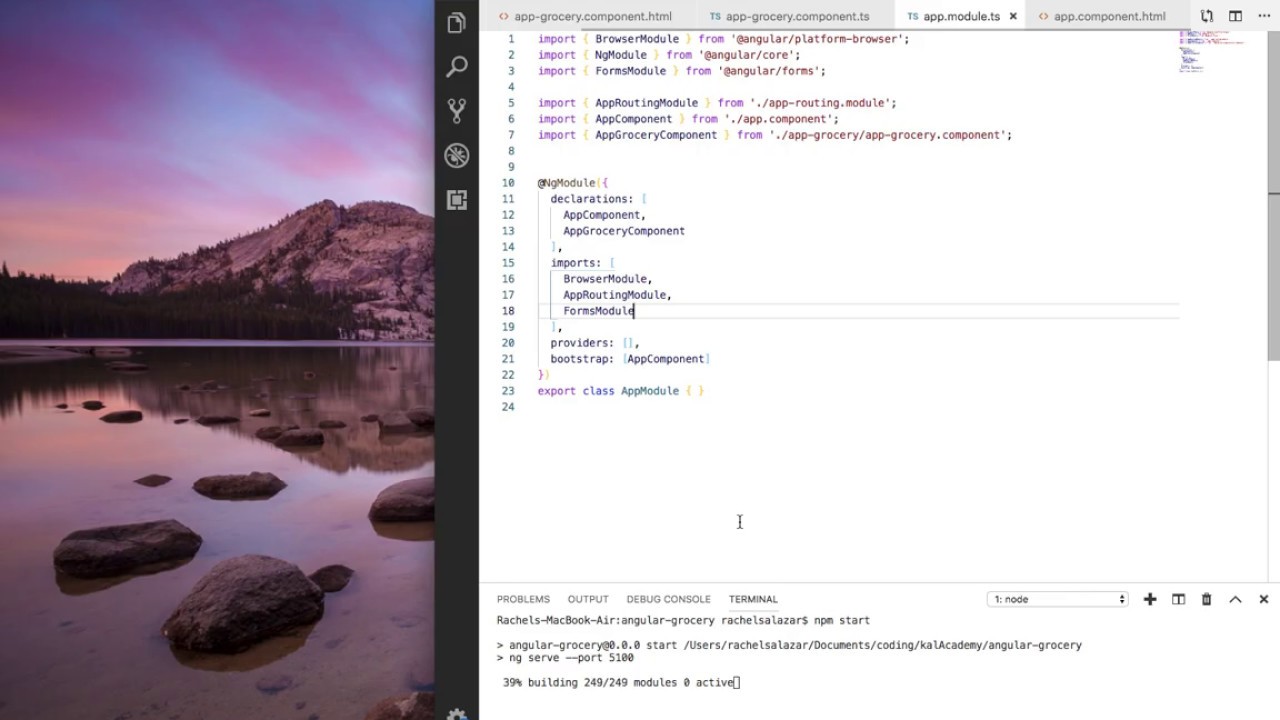Image resolution: width=1280 pixels, height=720 pixels.
Task: Click 'AppGroceryComponent' on line 13
Action: [624, 231]
